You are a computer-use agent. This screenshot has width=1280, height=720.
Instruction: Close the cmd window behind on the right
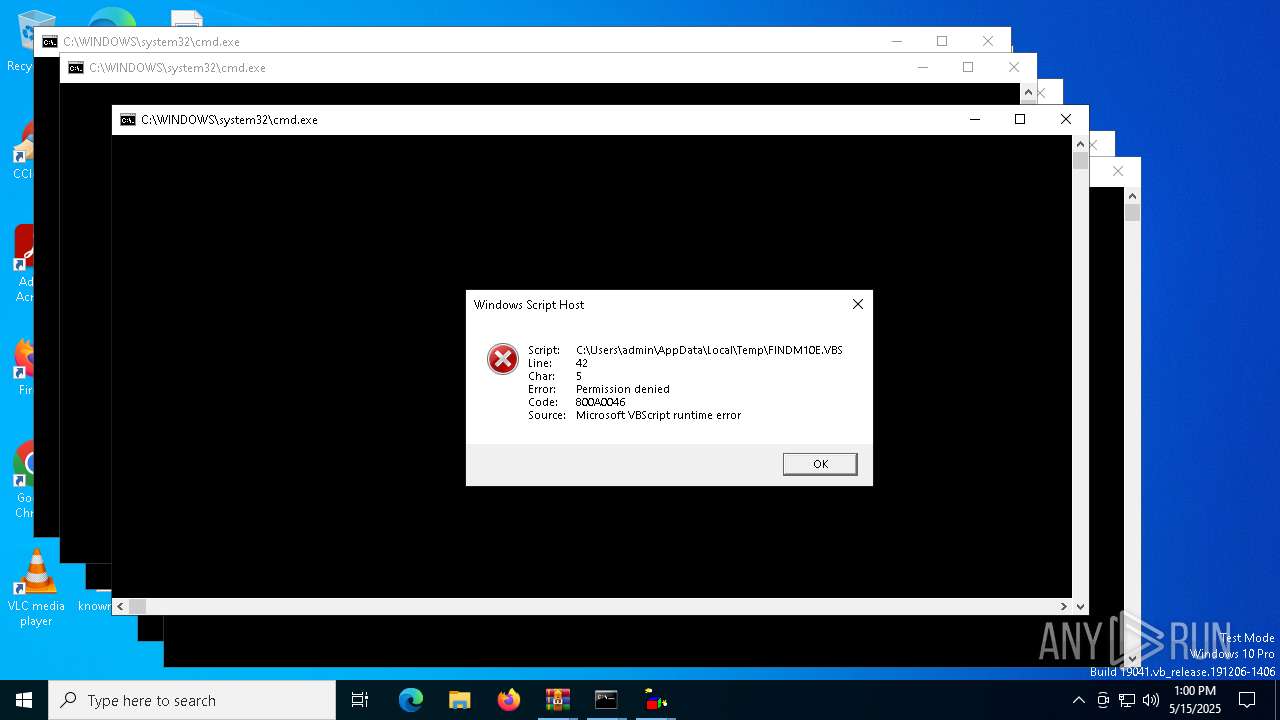click(x=1118, y=172)
